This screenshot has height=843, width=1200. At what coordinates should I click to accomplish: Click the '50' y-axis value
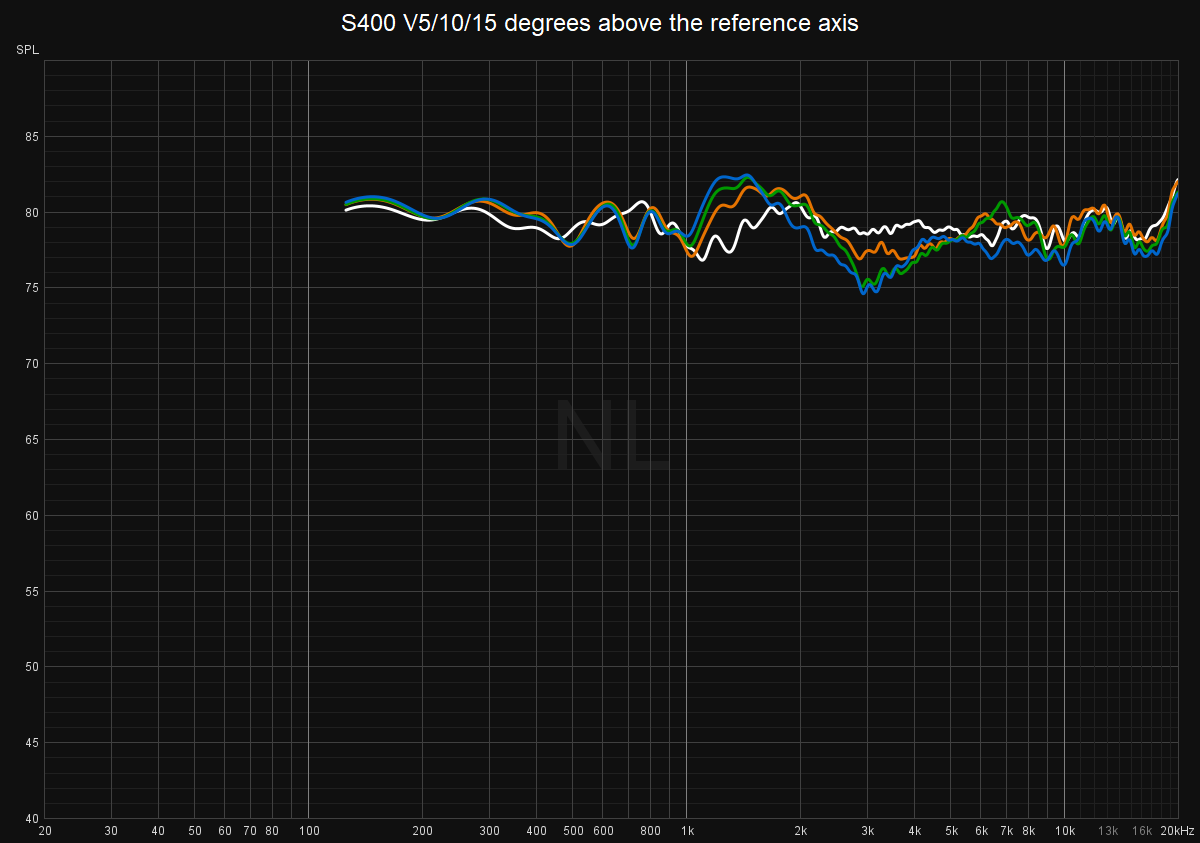[x=31, y=667]
